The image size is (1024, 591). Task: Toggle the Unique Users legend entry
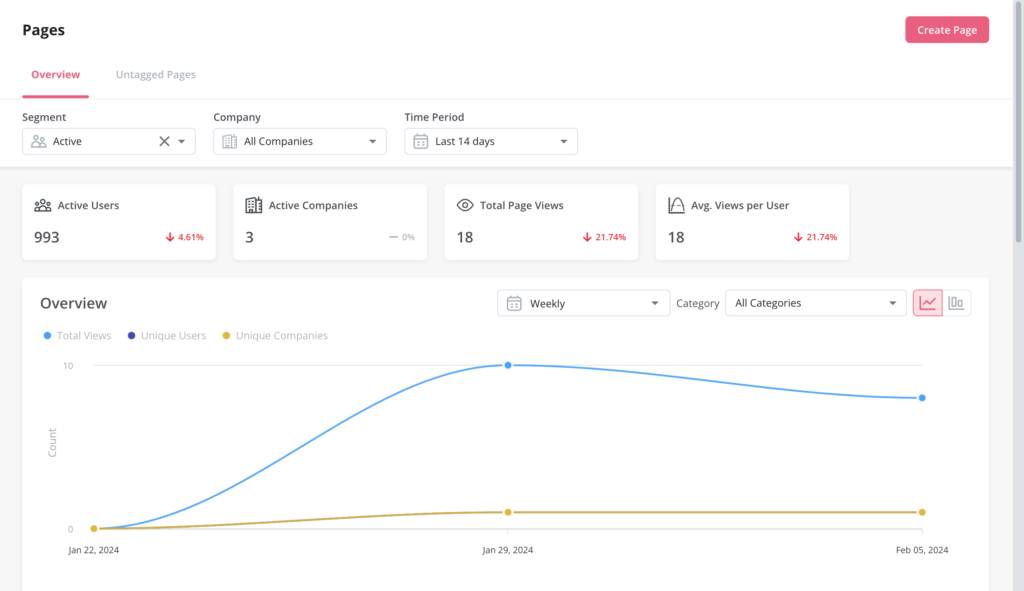click(x=167, y=335)
